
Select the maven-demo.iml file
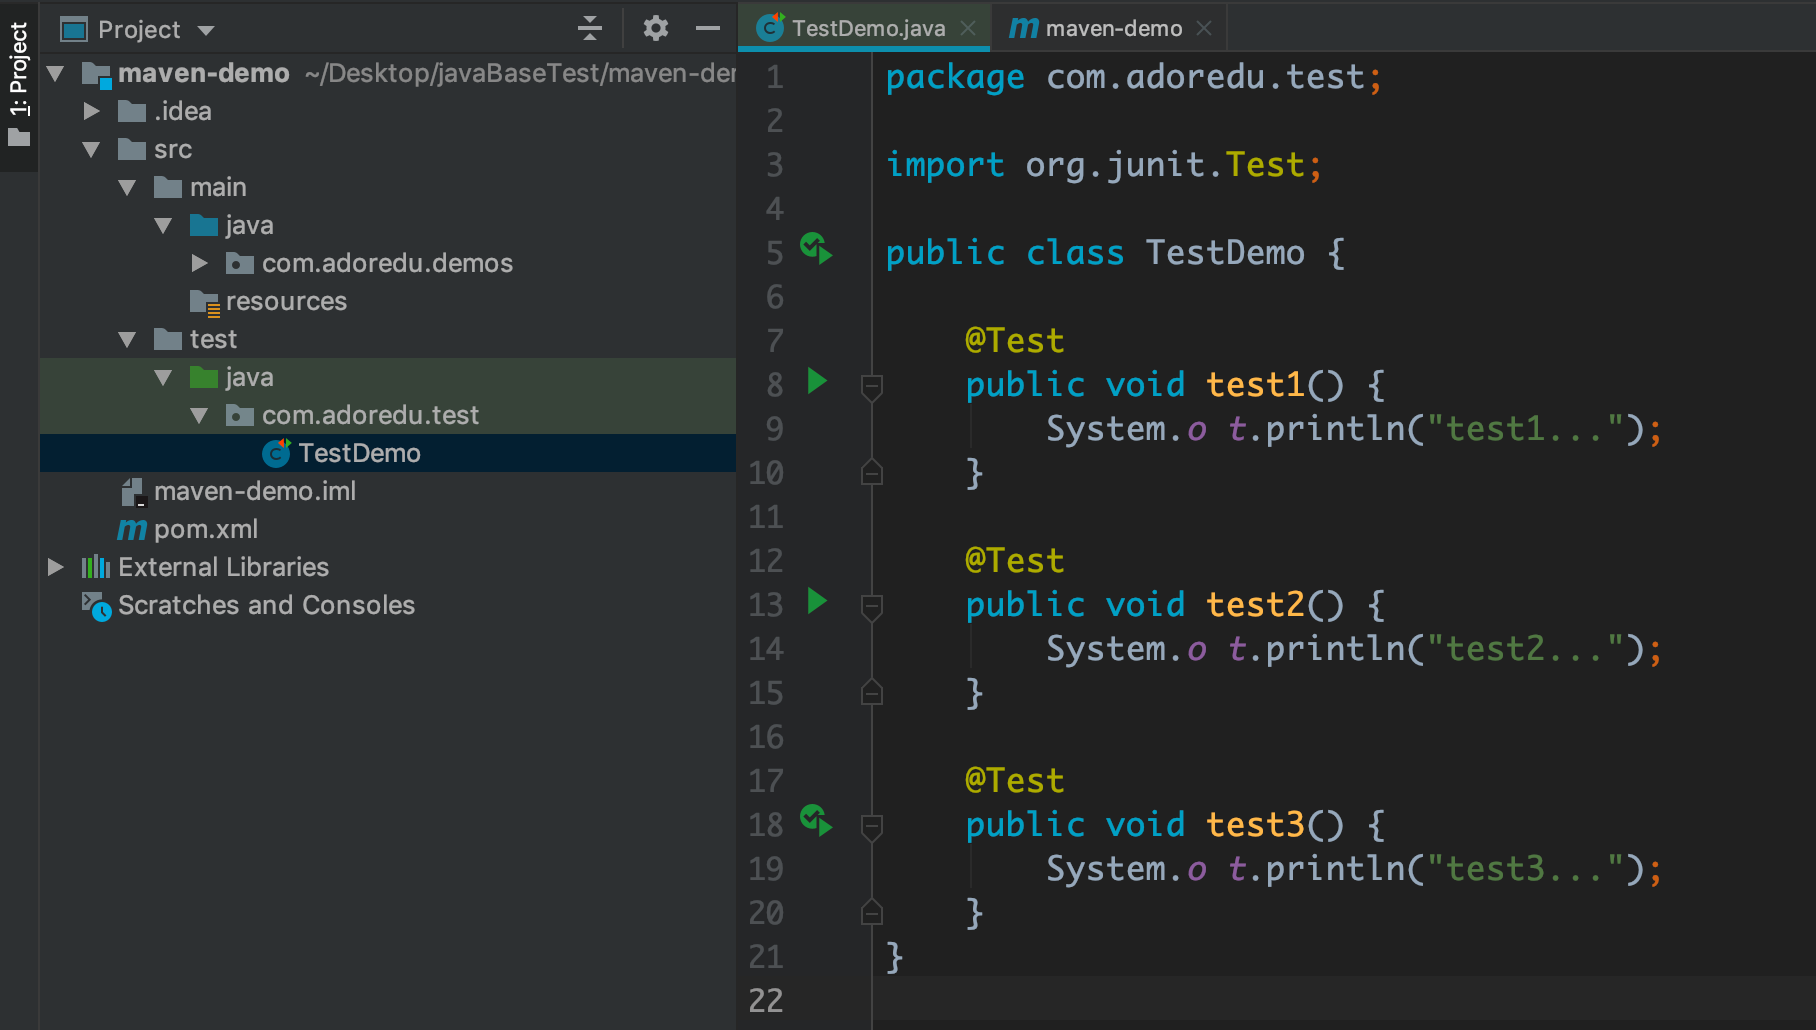tap(388, 491)
